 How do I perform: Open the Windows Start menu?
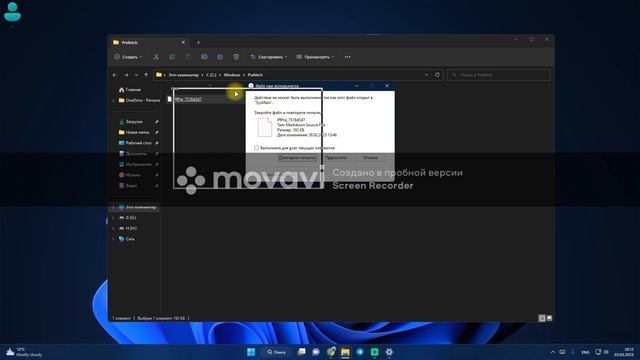click(251, 352)
